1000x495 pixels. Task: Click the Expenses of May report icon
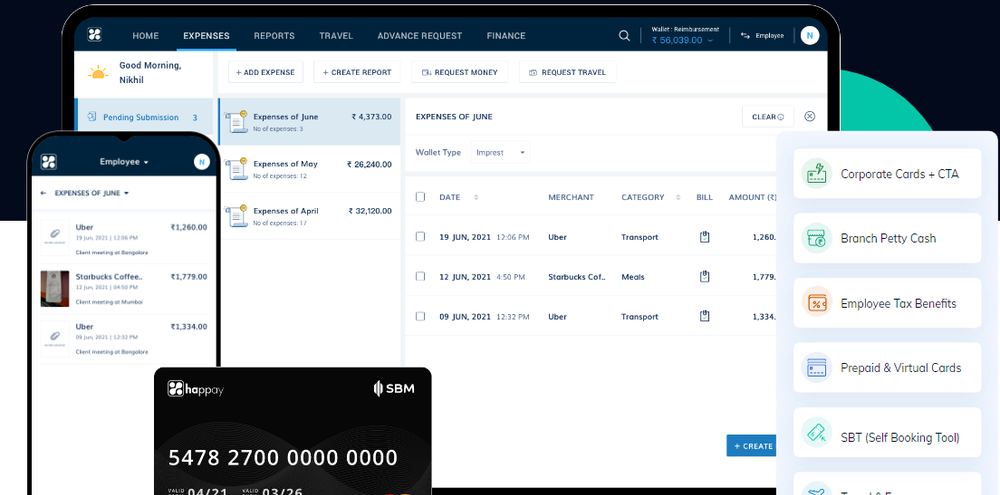(x=238, y=169)
